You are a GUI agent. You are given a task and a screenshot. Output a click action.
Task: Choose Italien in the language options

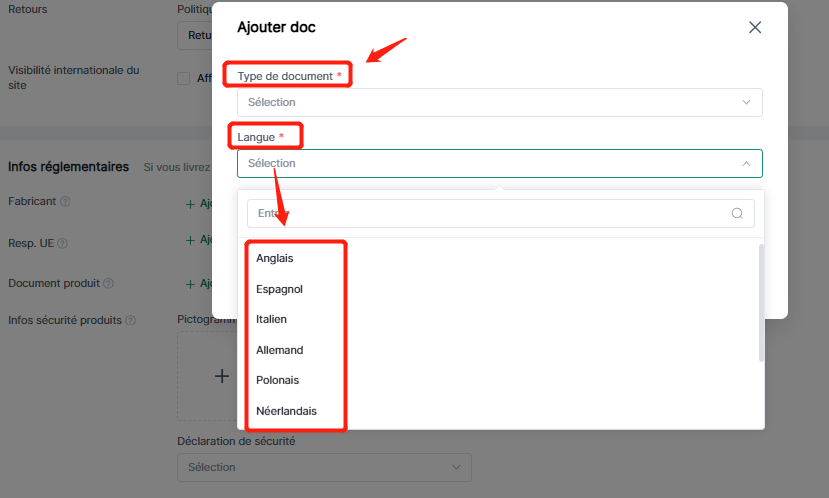(x=271, y=319)
